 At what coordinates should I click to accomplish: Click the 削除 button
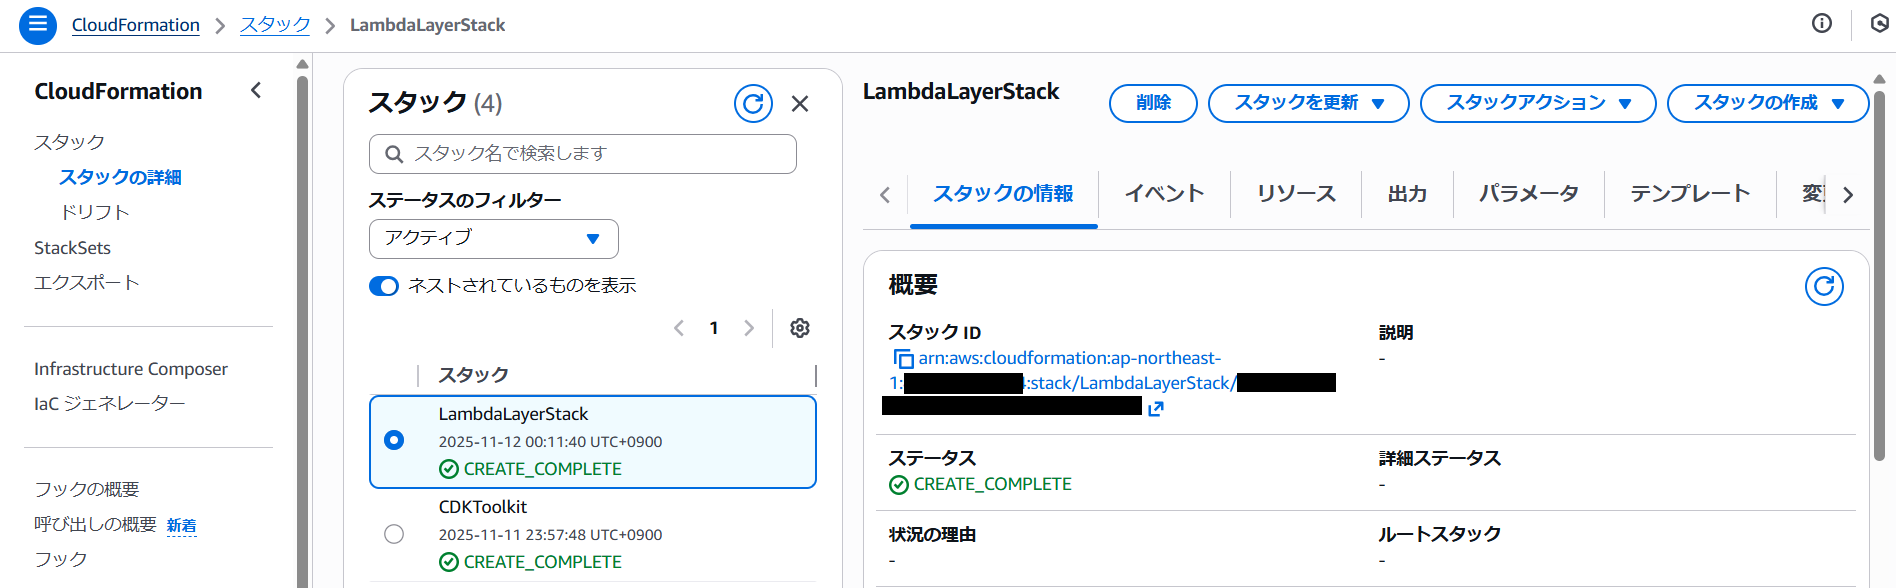tap(1152, 103)
